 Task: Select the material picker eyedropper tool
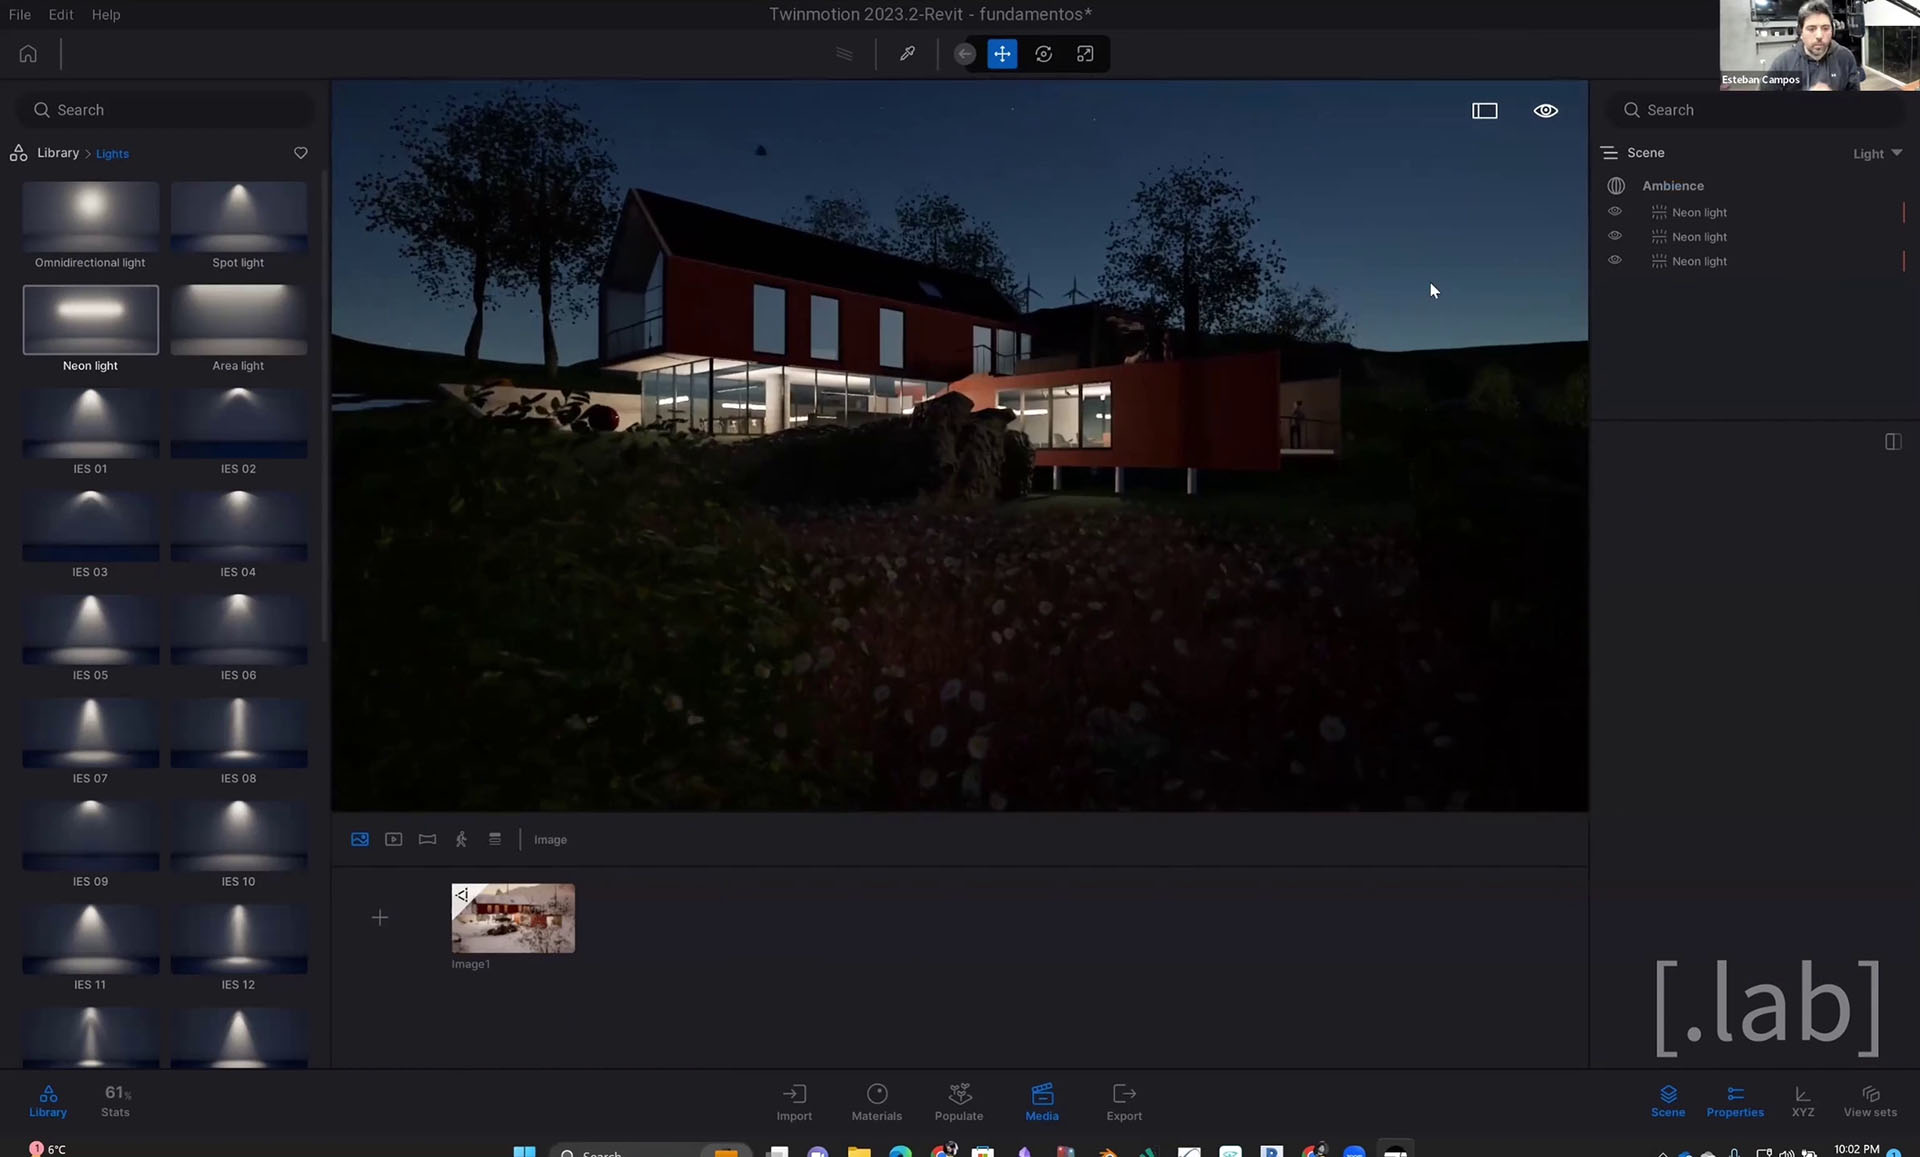tap(907, 54)
